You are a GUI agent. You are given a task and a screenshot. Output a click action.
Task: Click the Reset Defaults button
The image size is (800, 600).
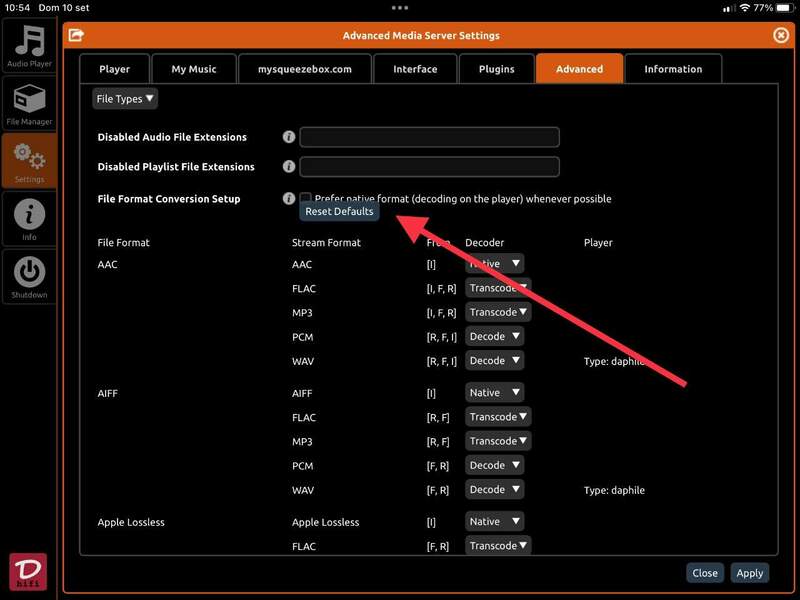[339, 212]
